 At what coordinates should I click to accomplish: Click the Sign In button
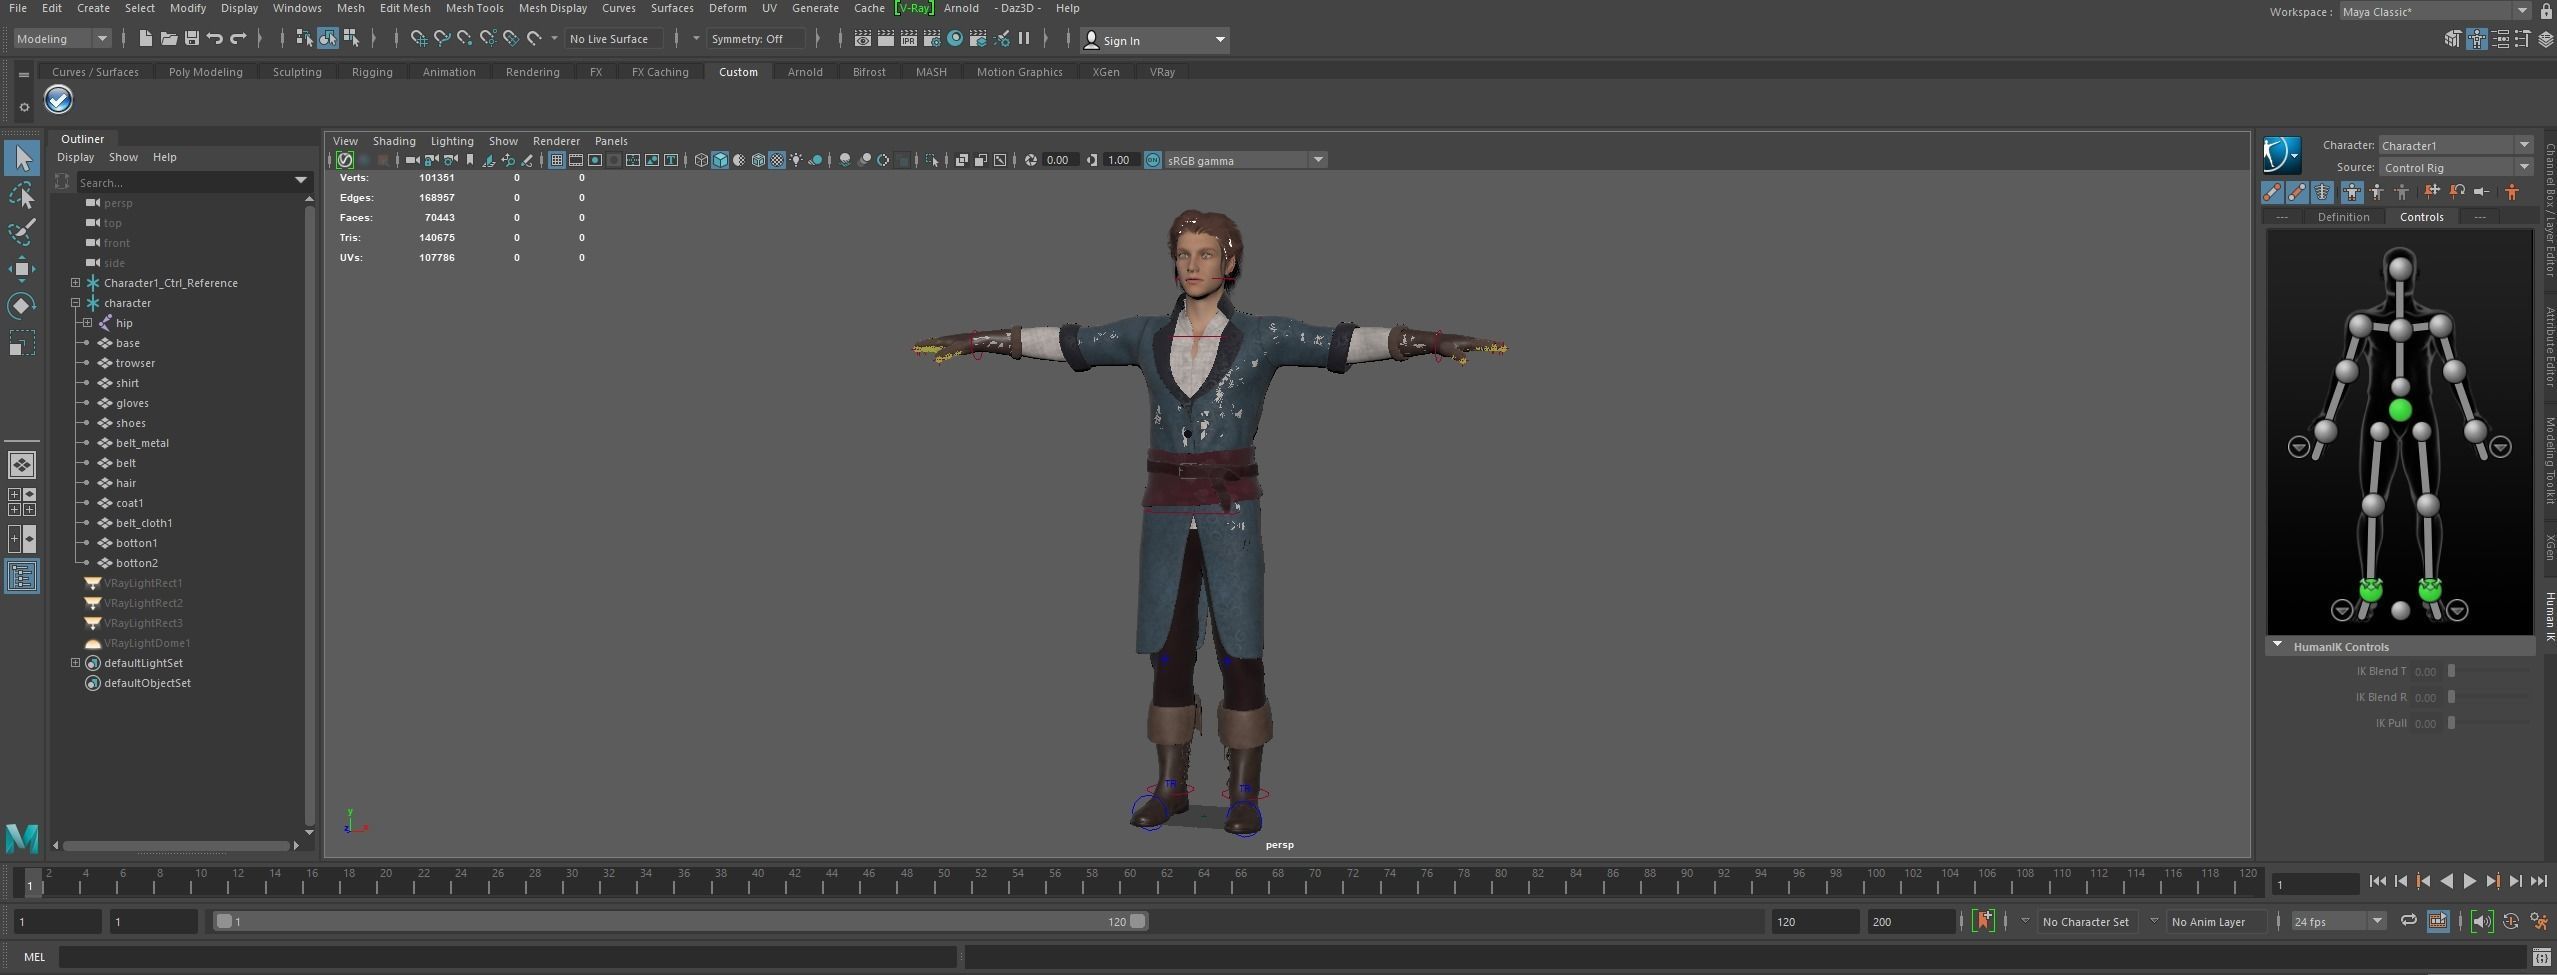pyautogui.click(x=1155, y=40)
